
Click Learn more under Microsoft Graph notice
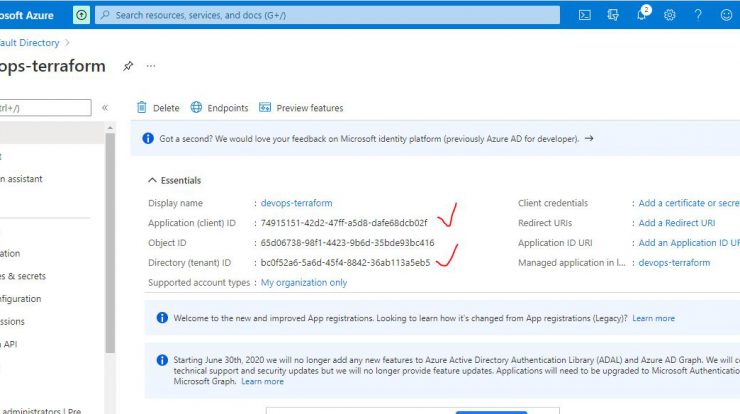(262, 381)
